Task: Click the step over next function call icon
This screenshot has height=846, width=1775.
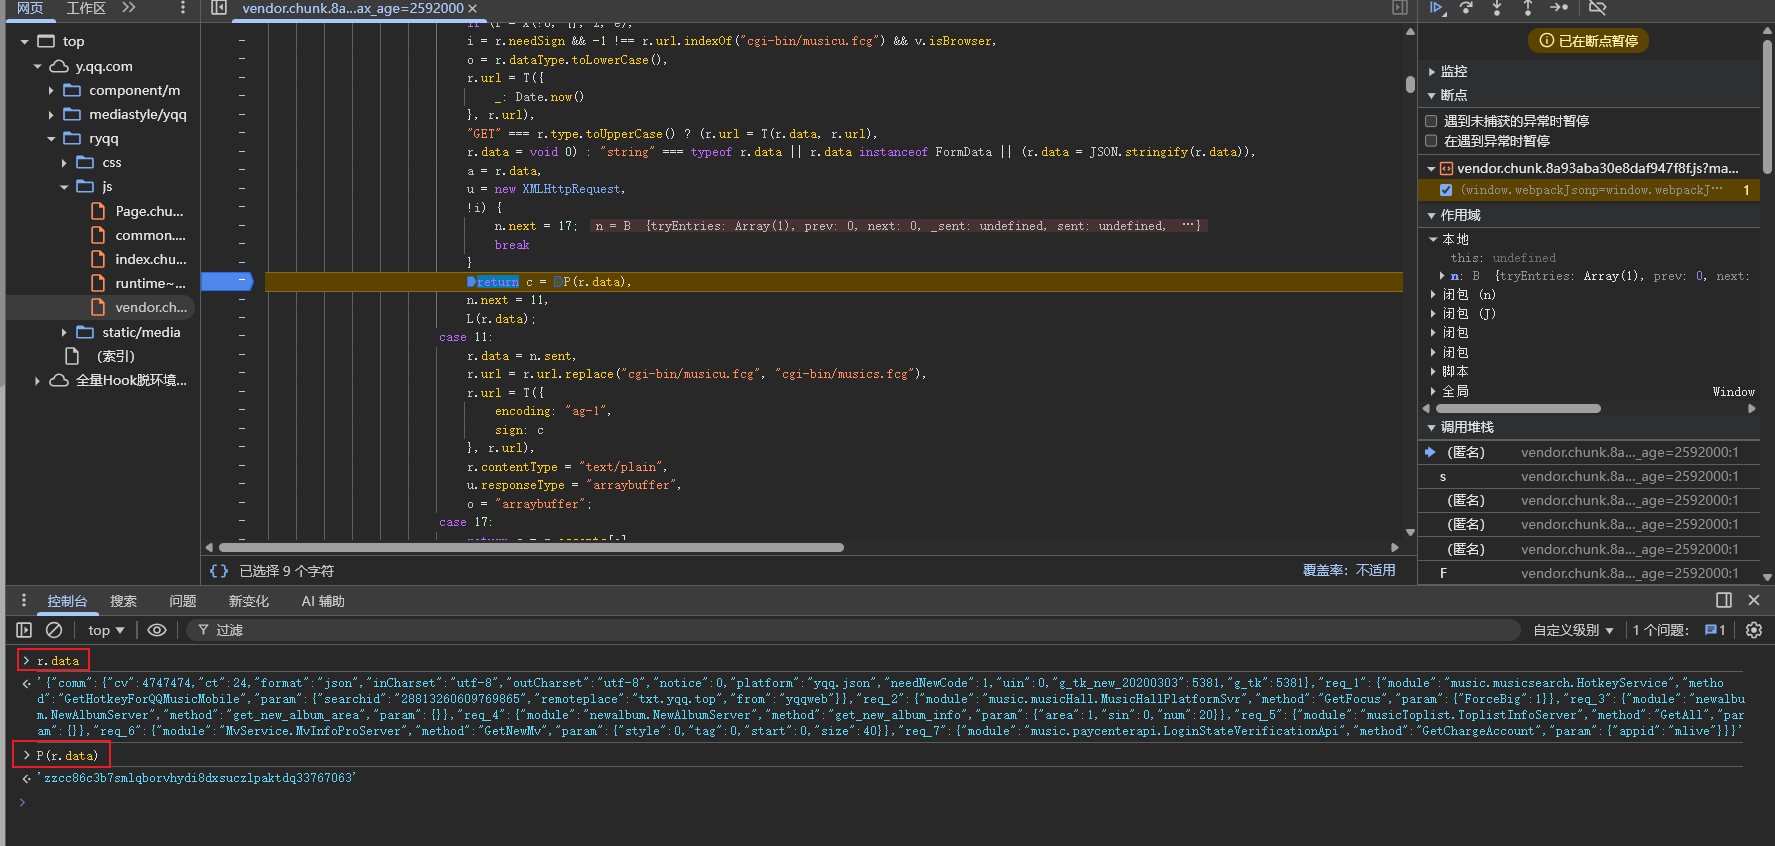Action: coord(1467,8)
